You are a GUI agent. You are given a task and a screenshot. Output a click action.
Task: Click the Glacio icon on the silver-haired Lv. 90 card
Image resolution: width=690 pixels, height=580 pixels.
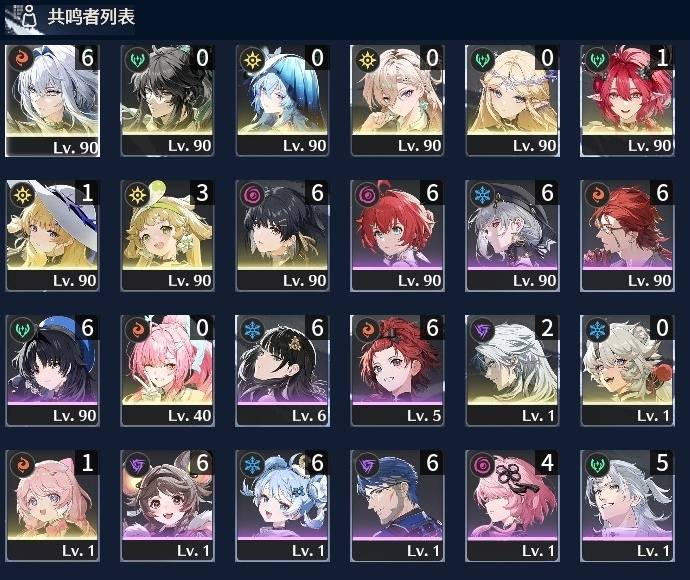(x=482, y=194)
